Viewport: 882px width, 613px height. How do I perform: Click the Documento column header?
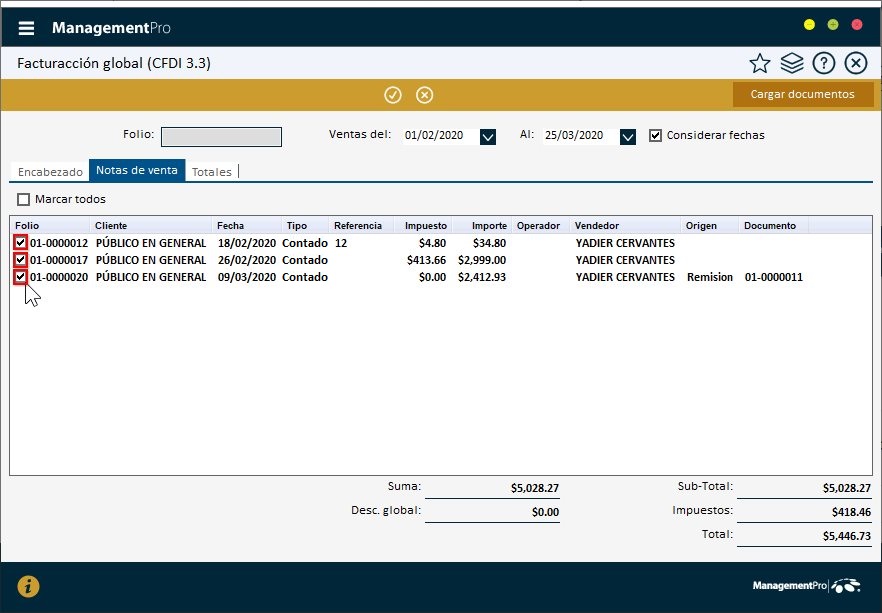coord(773,226)
